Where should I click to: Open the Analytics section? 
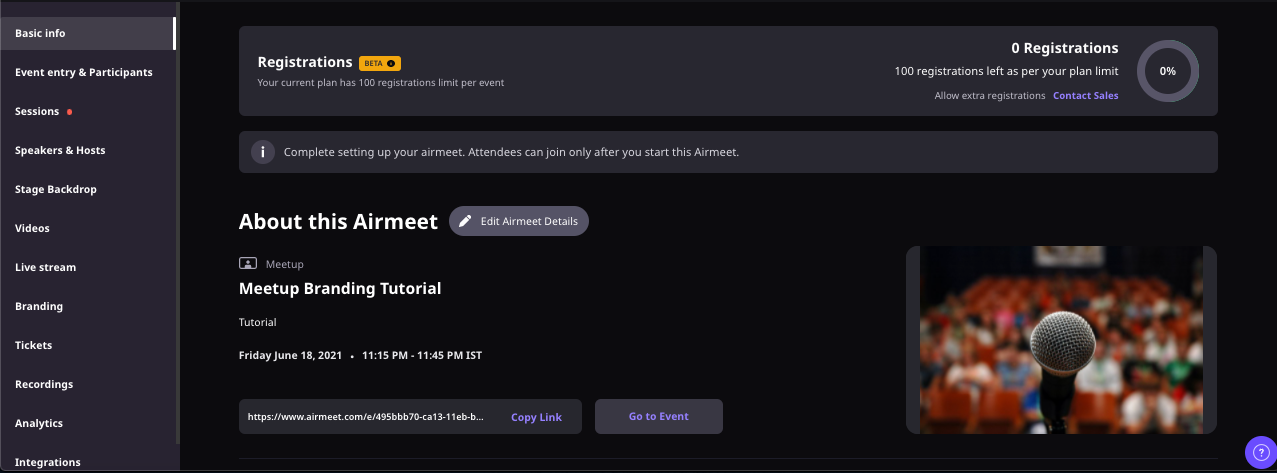click(x=39, y=423)
